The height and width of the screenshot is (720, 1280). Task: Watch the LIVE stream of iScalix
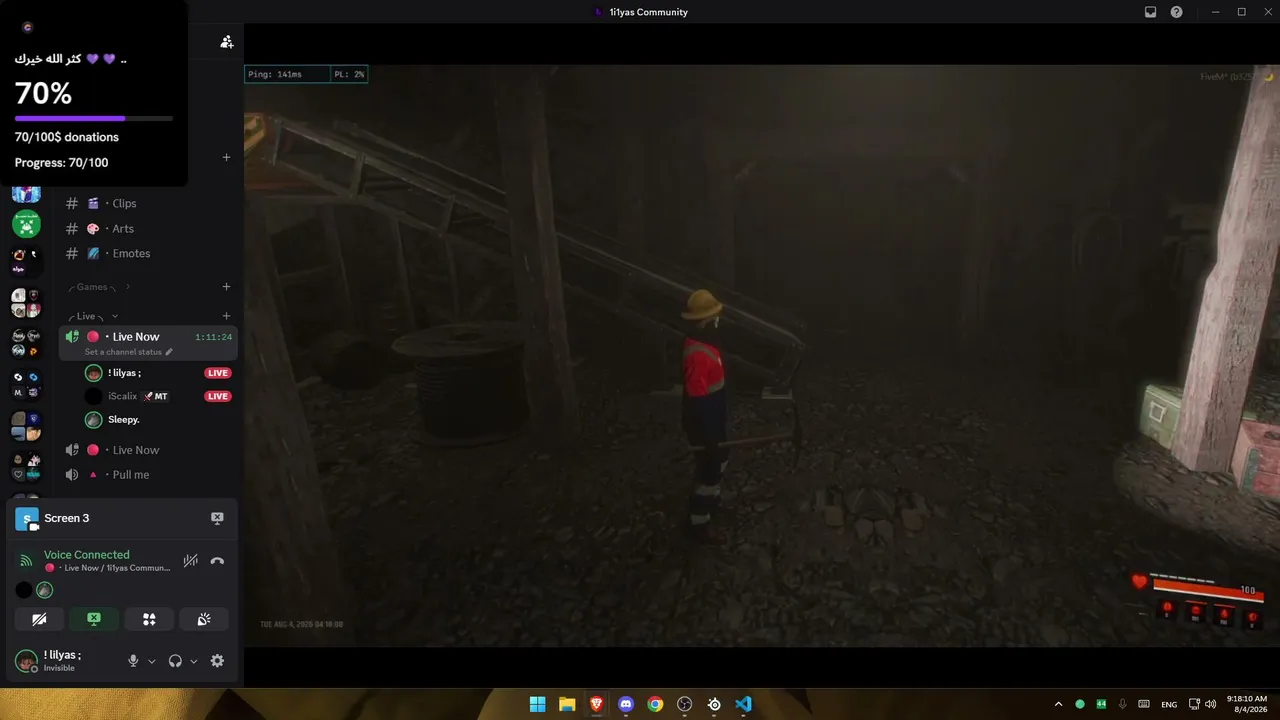[x=218, y=396]
